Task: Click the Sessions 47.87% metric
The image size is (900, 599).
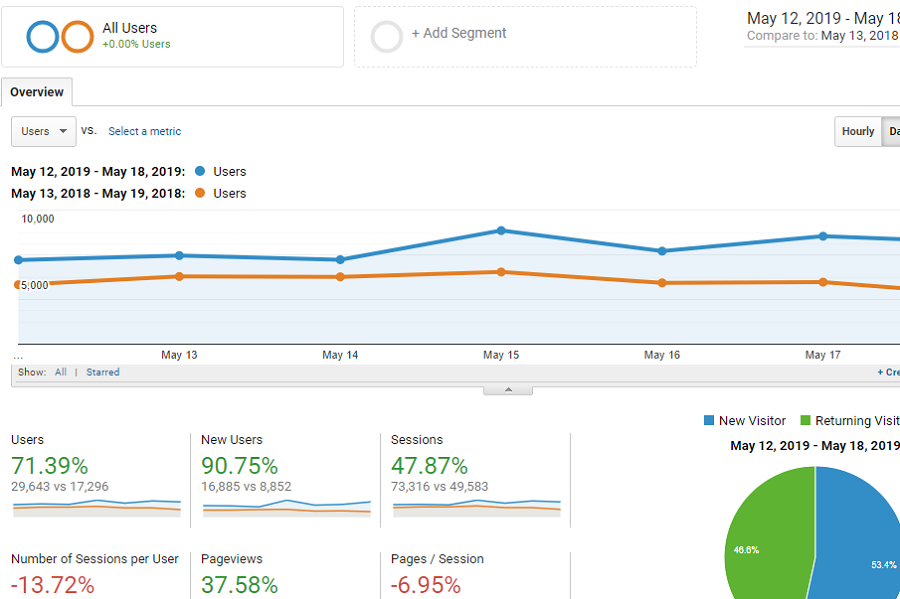Action: click(429, 465)
